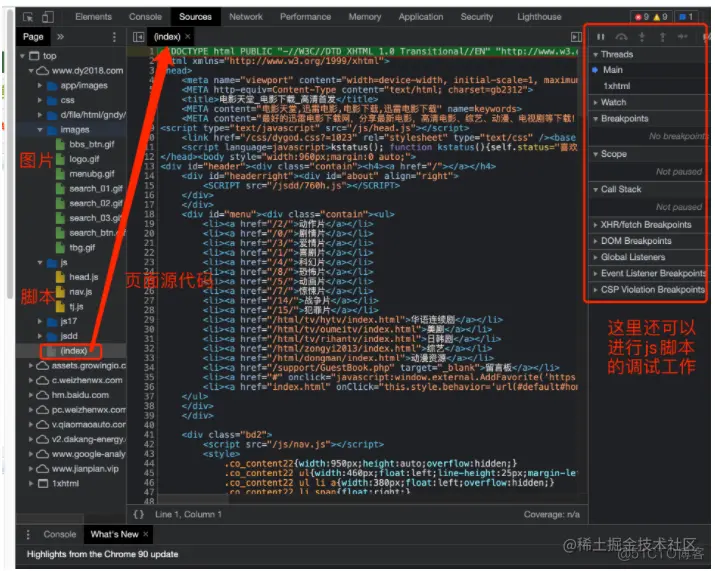Expand the hm.baidu.com domain
Image resolution: width=715 pixels, height=571 pixels.
coord(31,395)
